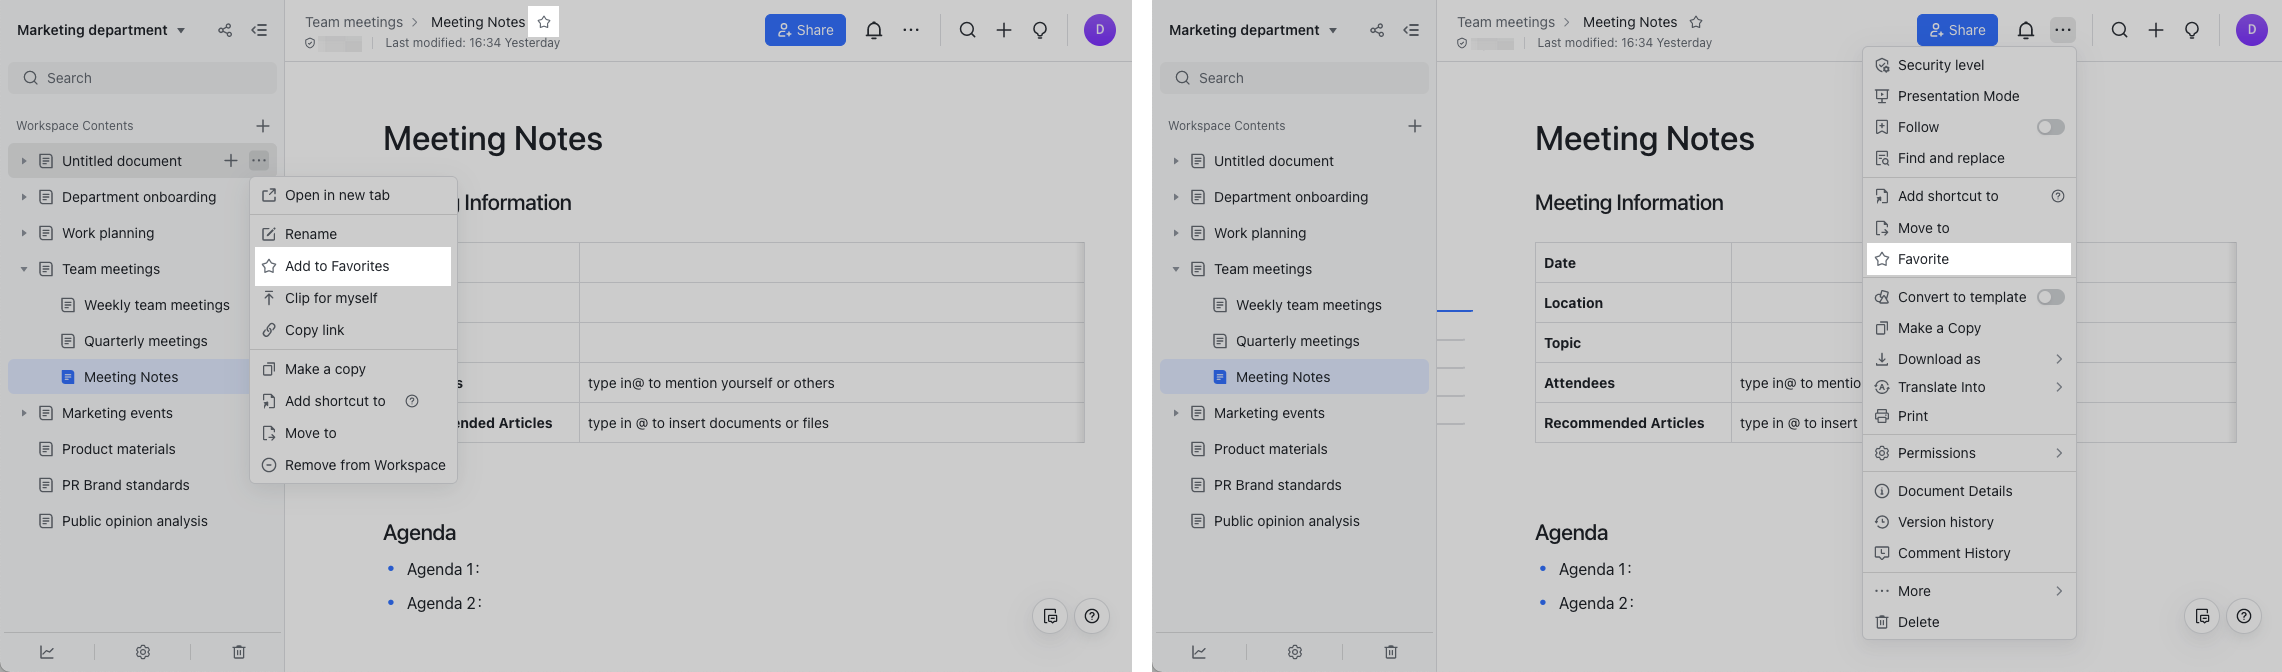The image size is (2282, 672).
Task: Click the Security level shield icon
Action: click(1881, 65)
